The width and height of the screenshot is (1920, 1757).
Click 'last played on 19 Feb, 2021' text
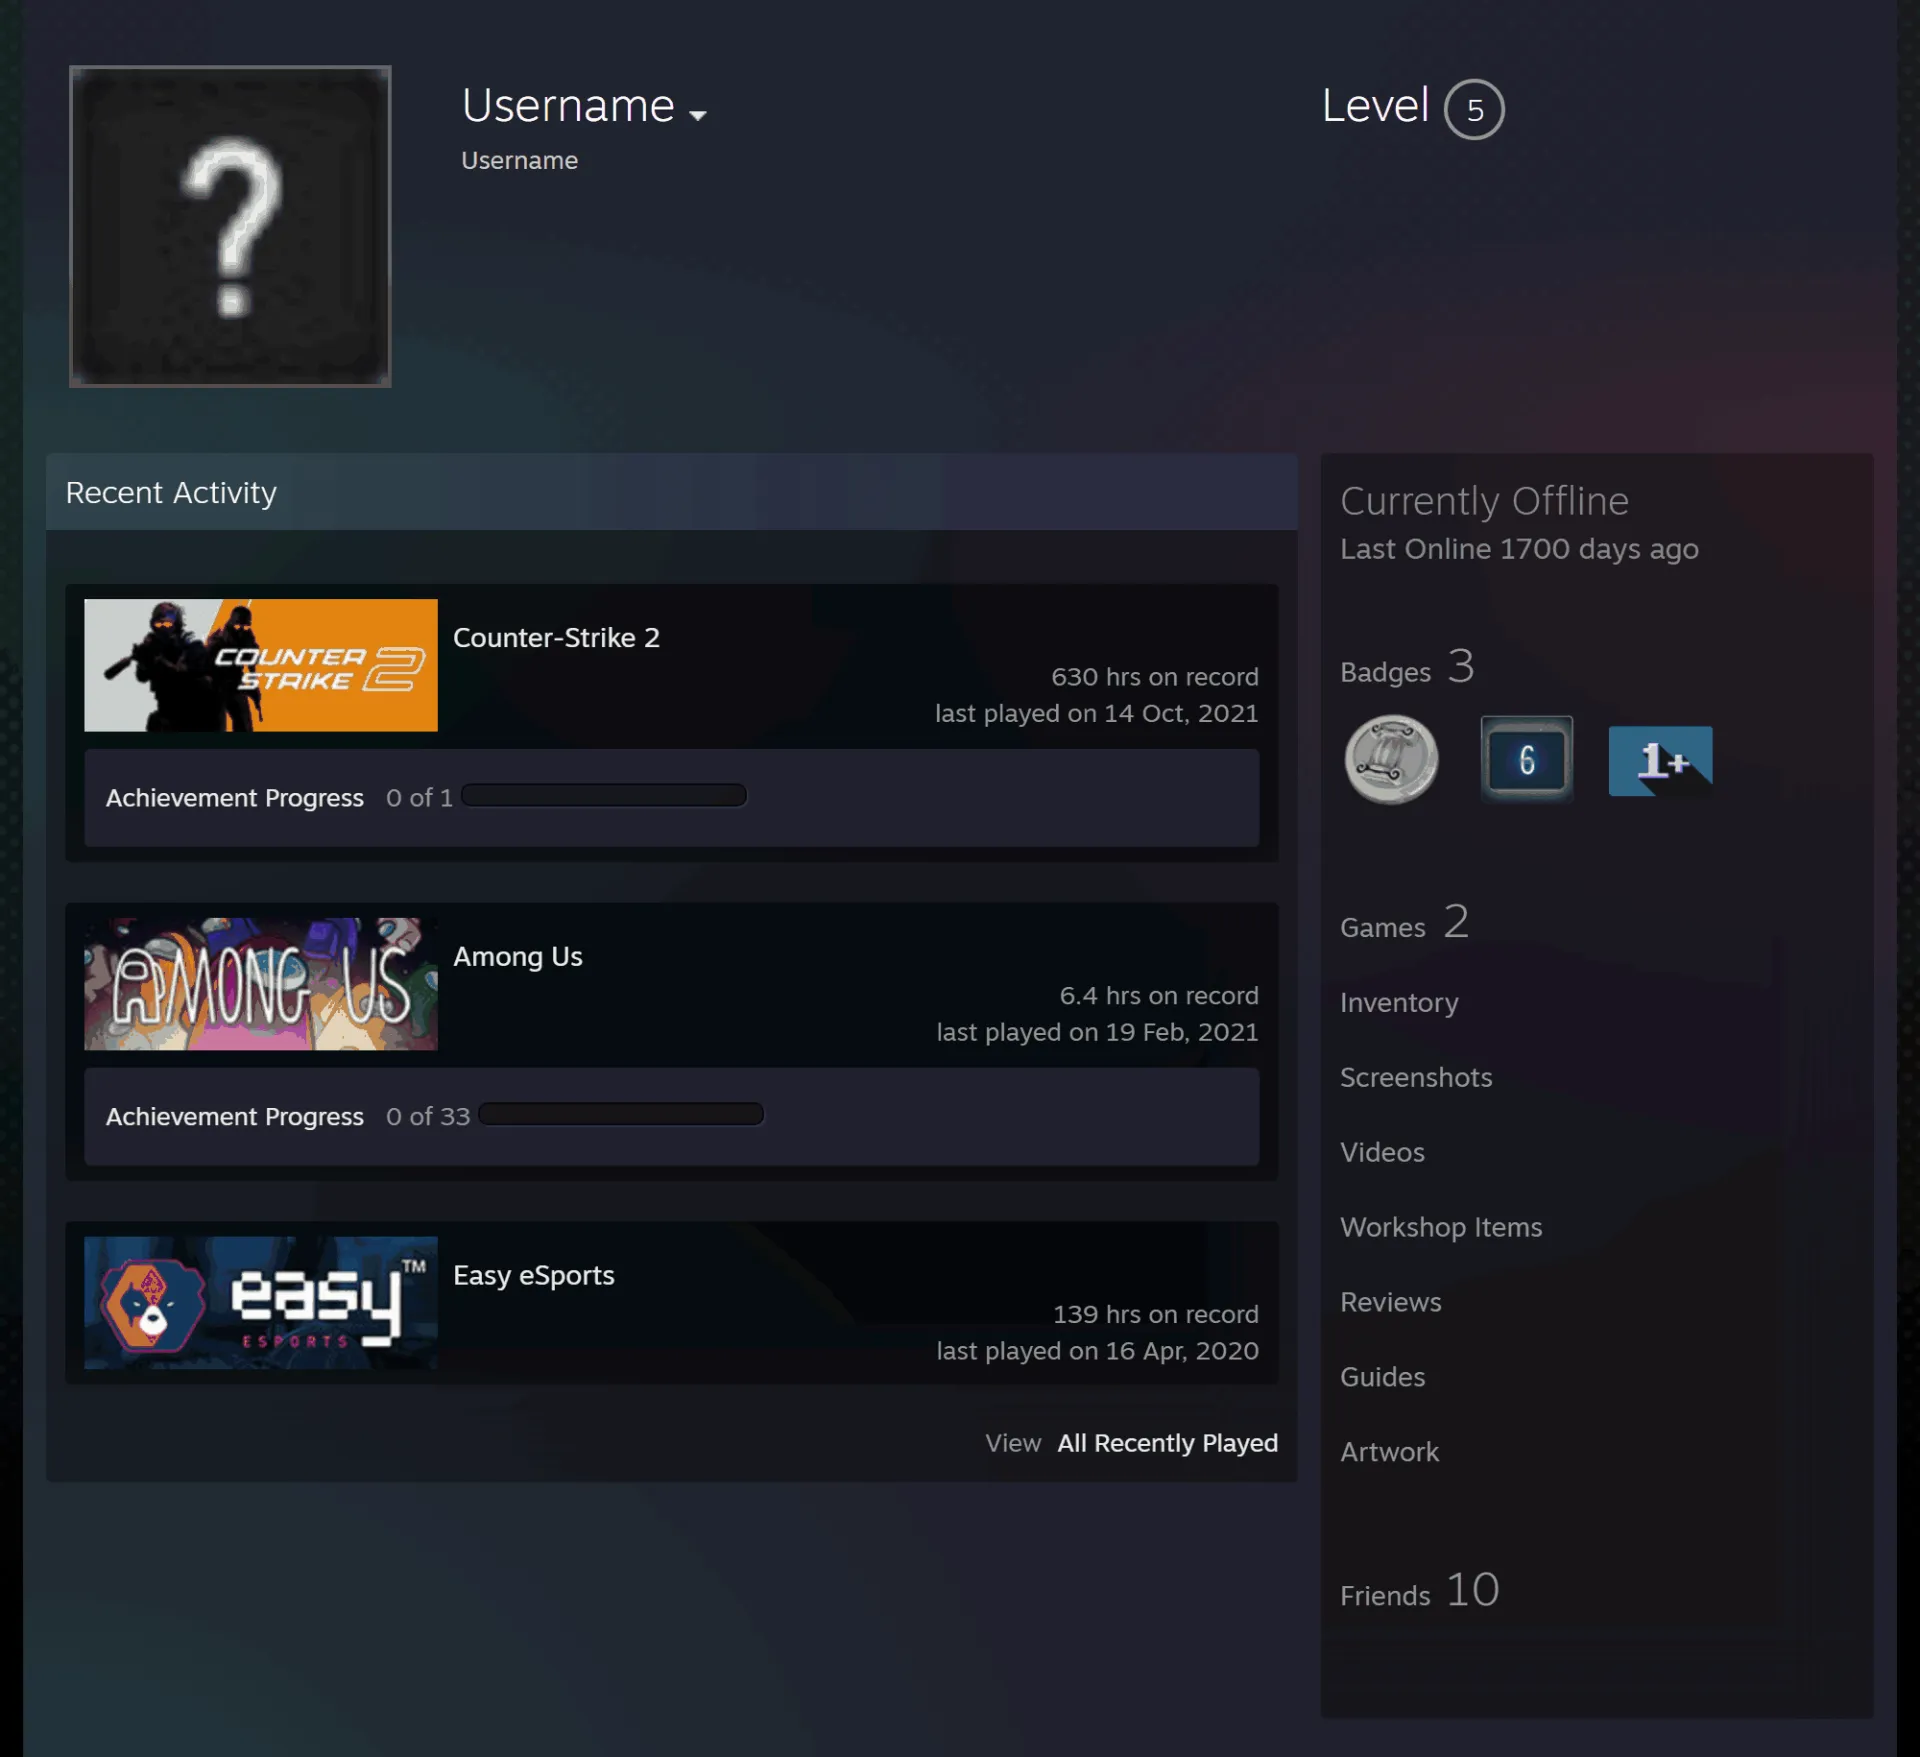1097,1032
